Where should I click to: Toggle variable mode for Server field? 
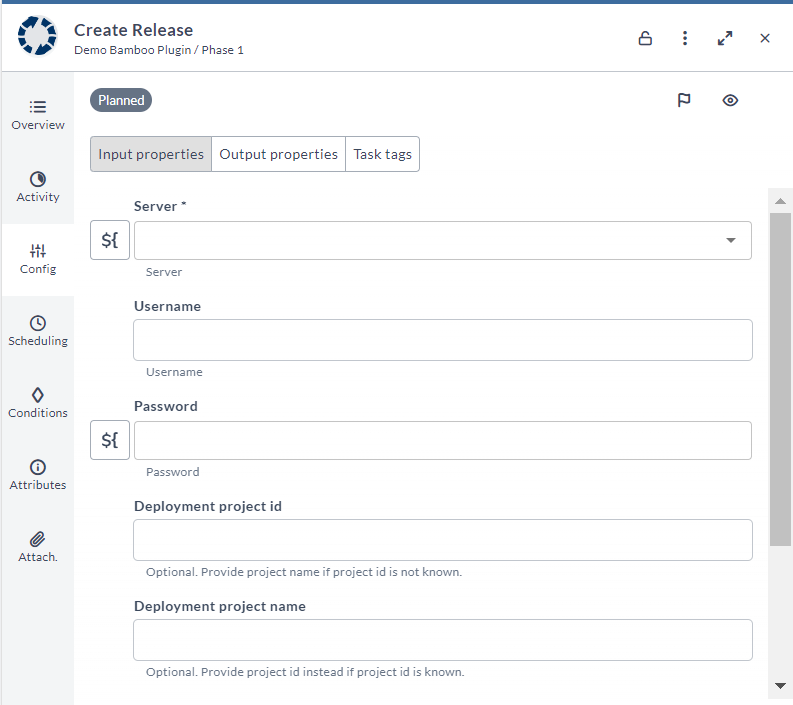110,240
